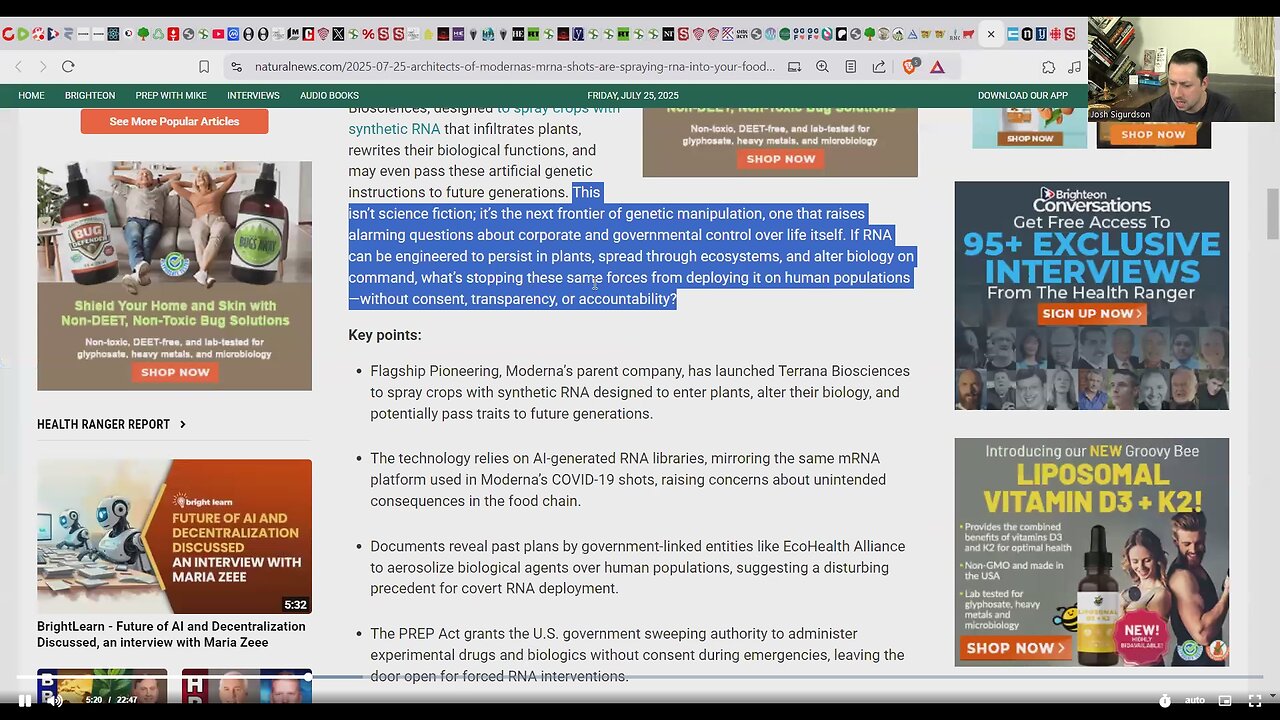This screenshot has width=1280, height=720.
Task: Open playback speed timer icon
Action: (x=1165, y=700)
